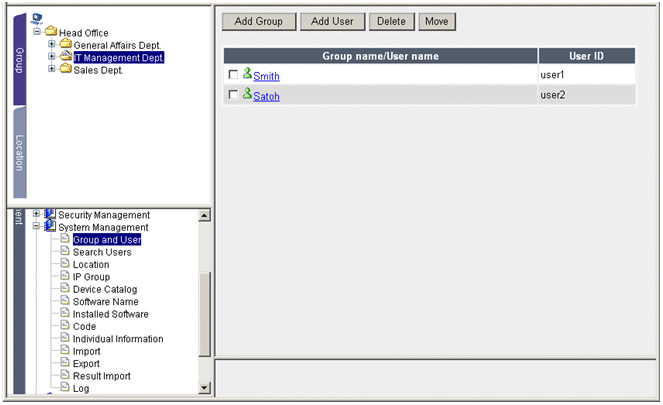Expand the General Affairs Dept. node

tap(52, 44)
